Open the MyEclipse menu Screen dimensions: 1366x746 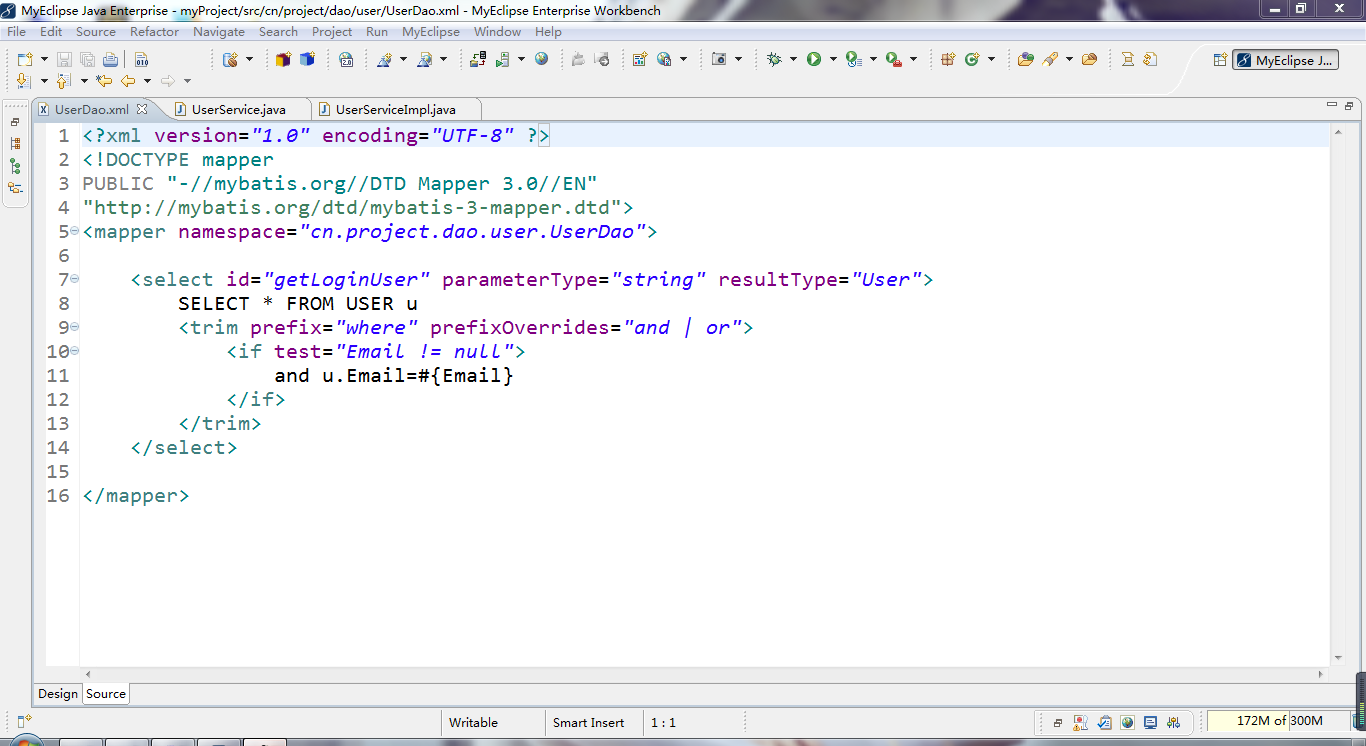click(x=431, y=31)
